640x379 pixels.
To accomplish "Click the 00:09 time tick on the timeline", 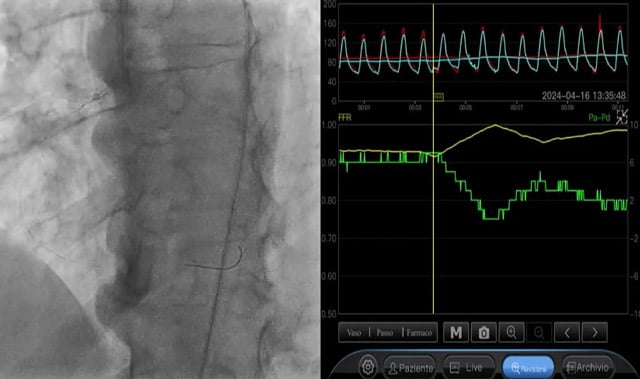I will (x=567, y=108).
